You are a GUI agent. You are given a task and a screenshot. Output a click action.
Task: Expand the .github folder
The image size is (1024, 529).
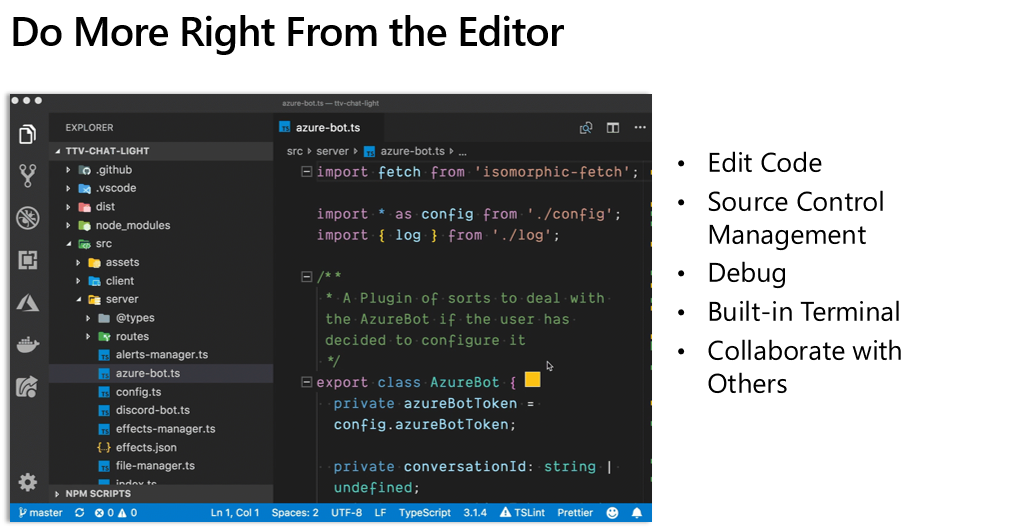[x=161, y=170]
